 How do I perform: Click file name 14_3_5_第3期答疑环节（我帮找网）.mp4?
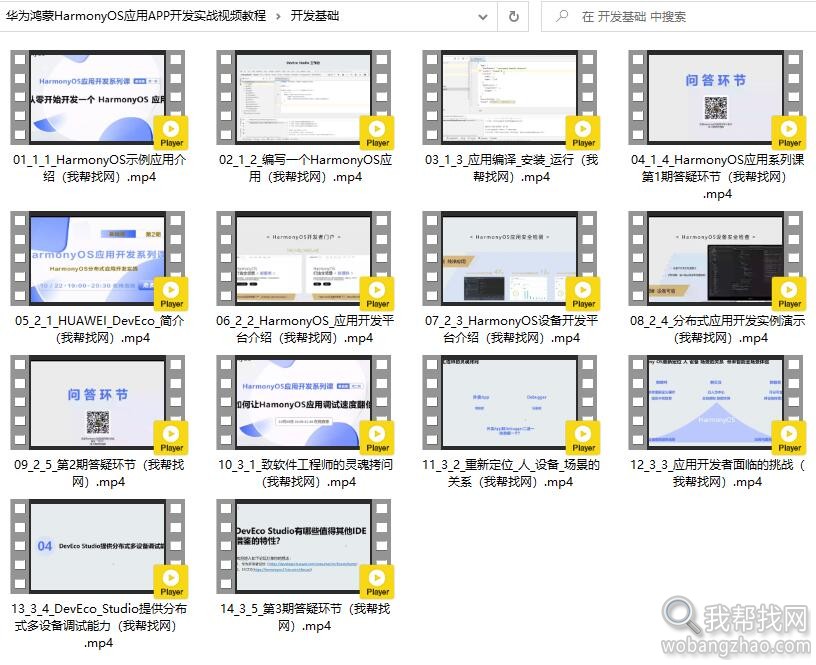(305, 617)
